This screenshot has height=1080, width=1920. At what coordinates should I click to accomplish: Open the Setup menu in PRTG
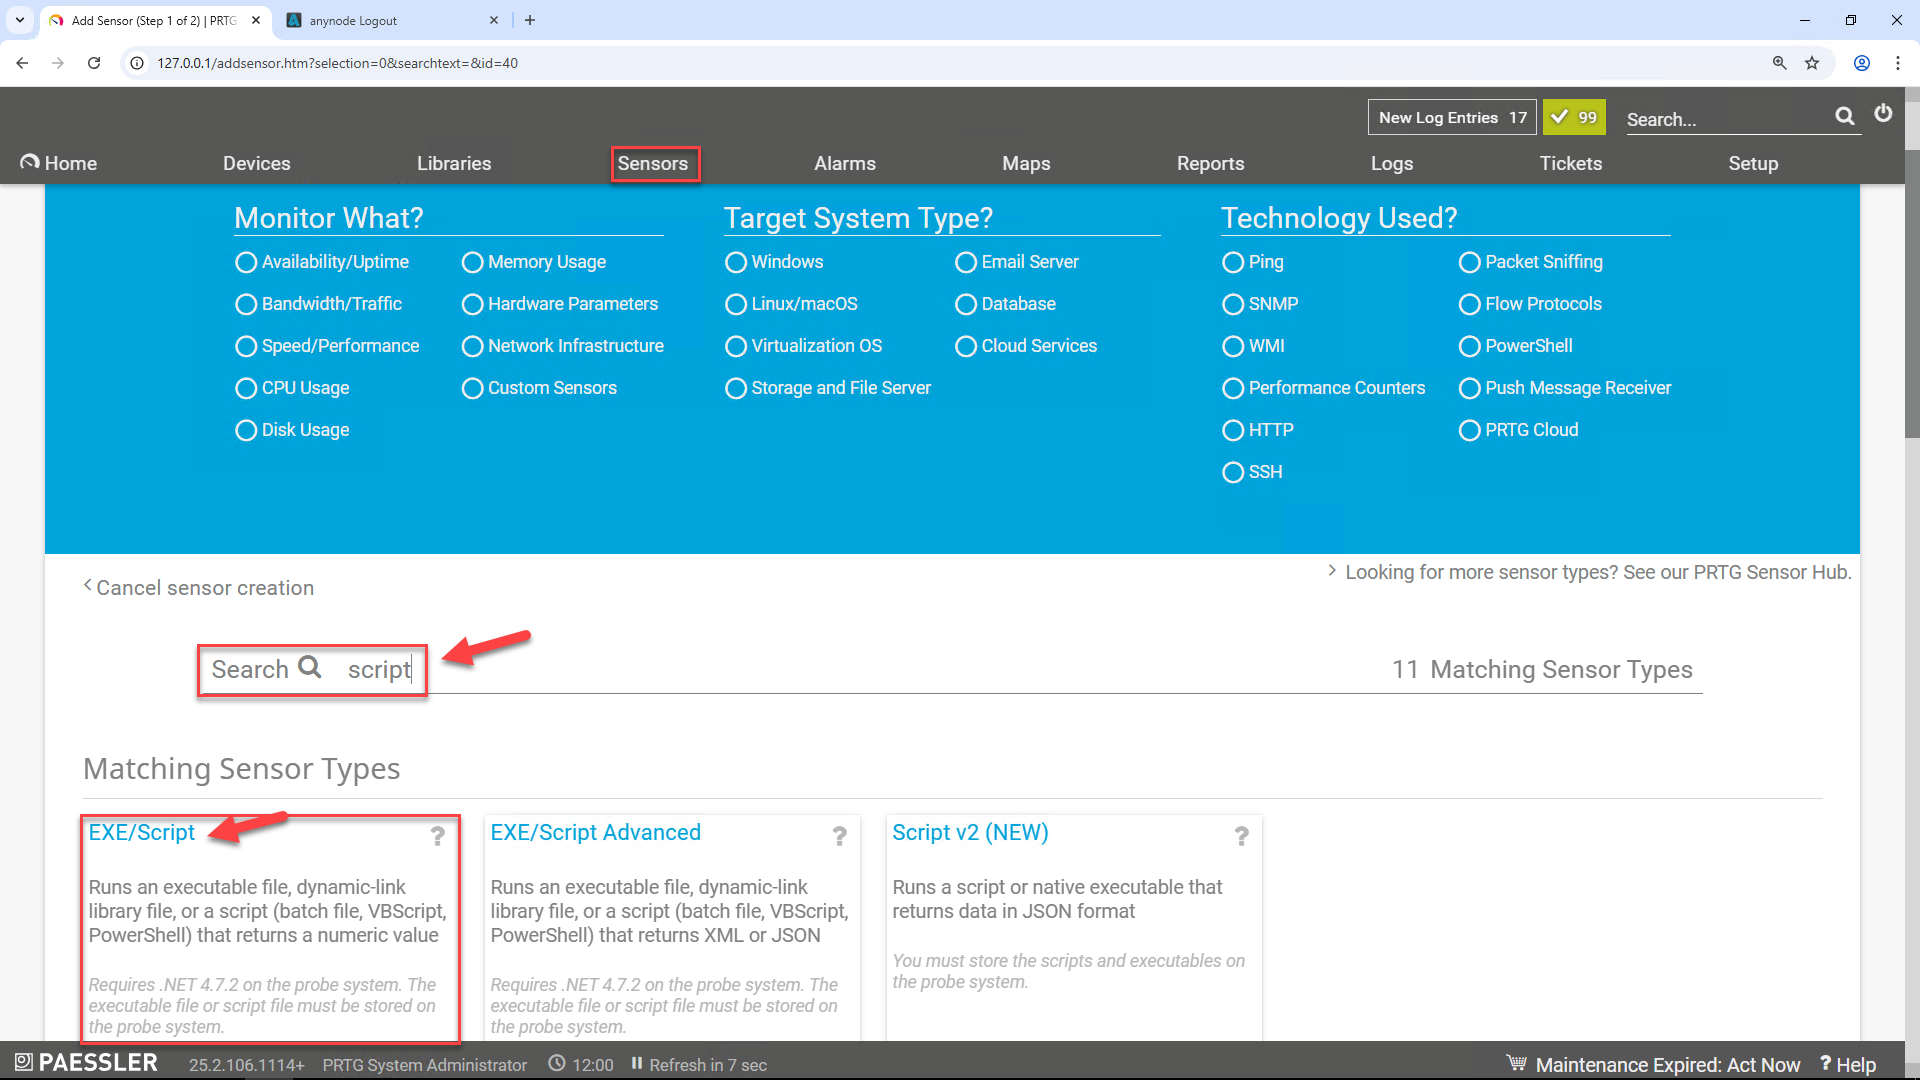tap(1753, 163)
